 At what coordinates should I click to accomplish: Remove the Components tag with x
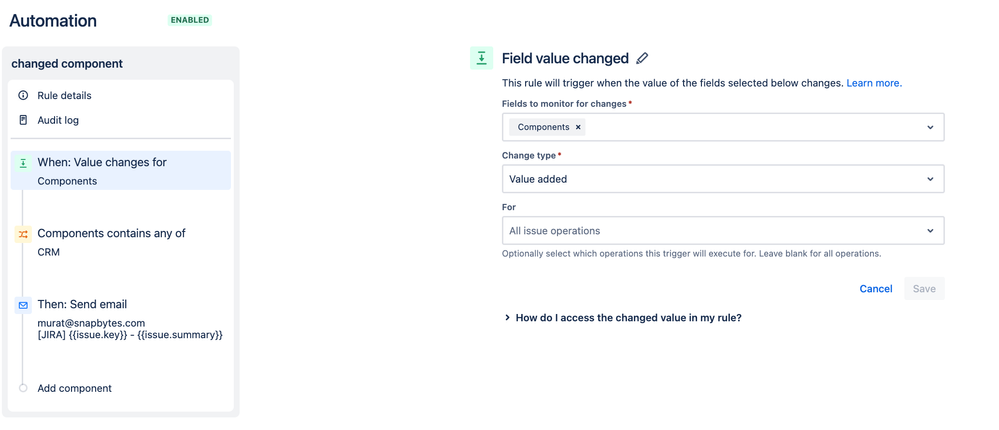coord(578,128)
